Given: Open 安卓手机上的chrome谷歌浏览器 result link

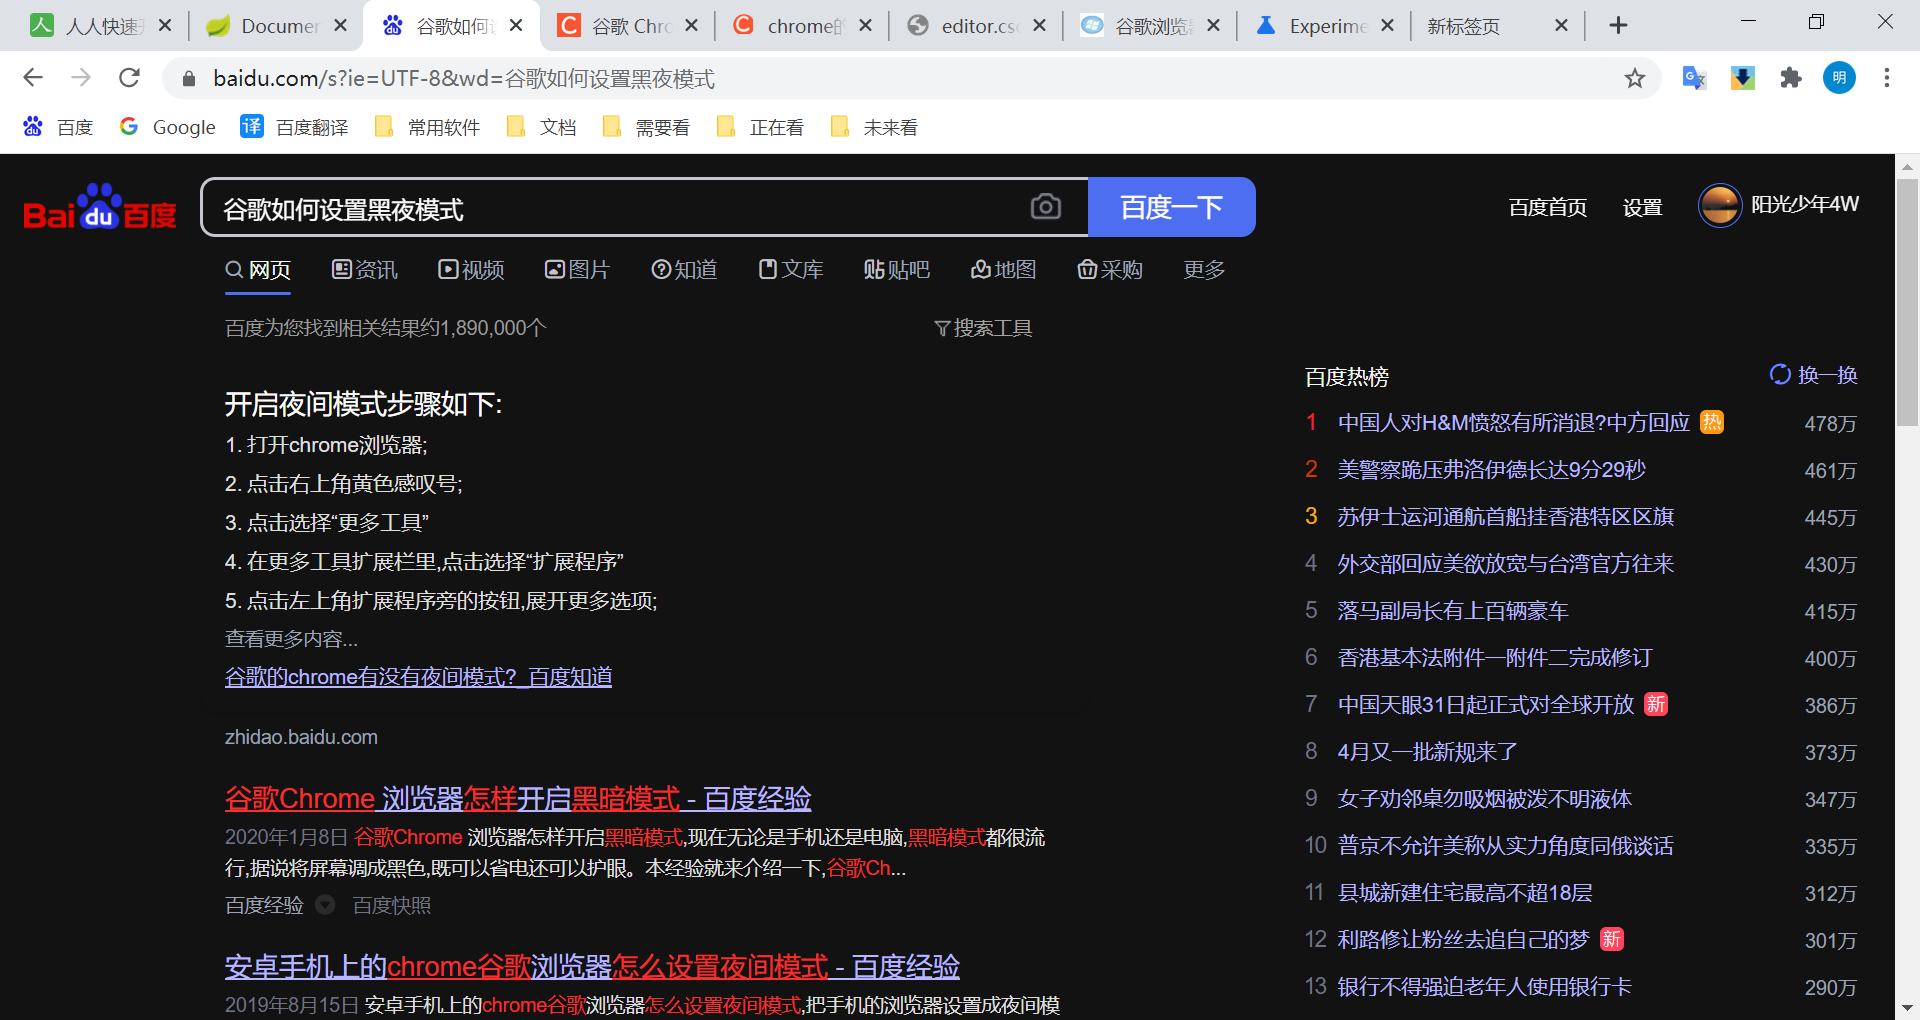Looking at the screenshot, I should (592, 966).
